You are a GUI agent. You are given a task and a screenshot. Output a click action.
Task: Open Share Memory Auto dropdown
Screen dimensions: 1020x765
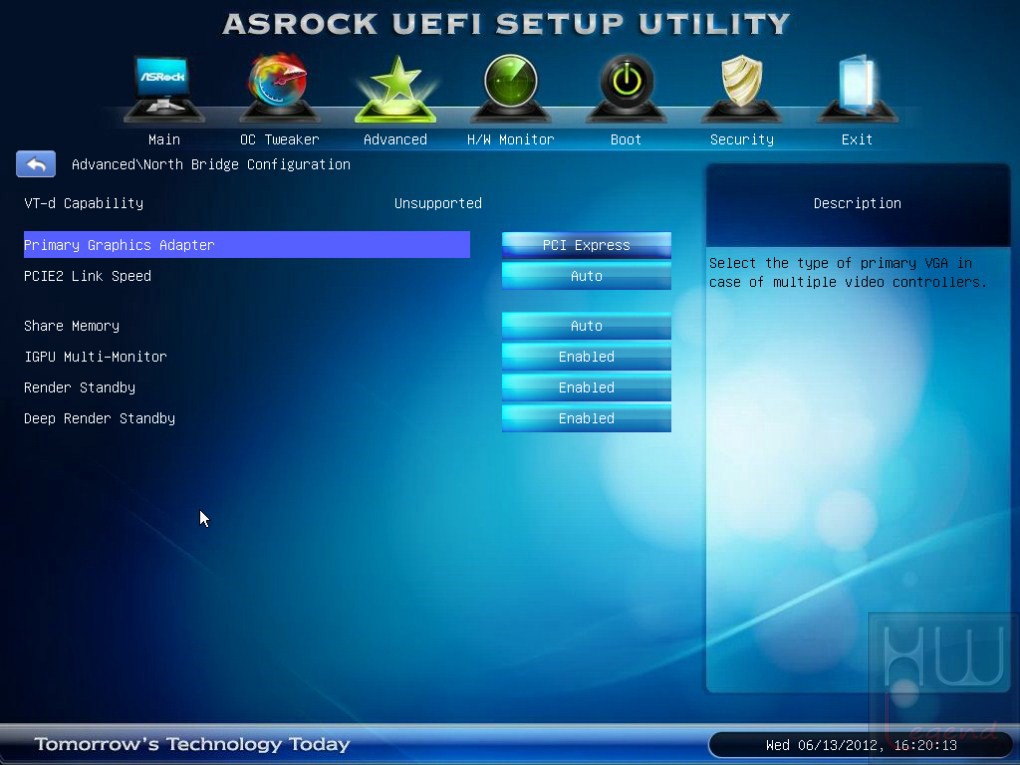586,326
